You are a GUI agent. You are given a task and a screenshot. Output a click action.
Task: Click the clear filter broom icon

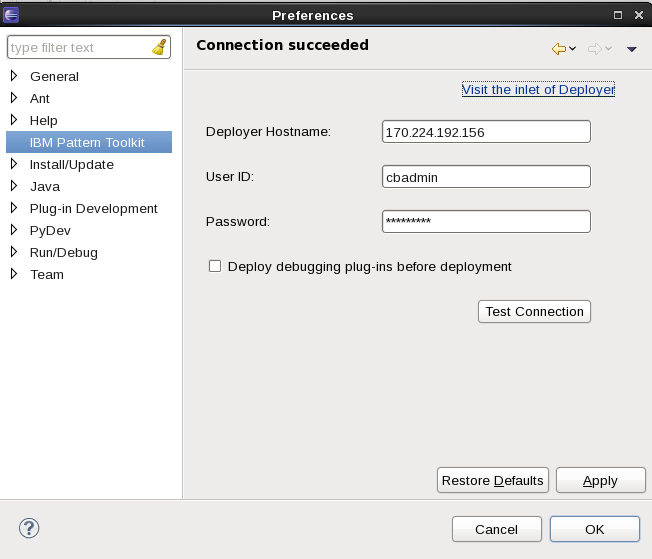tap(159, 47)
